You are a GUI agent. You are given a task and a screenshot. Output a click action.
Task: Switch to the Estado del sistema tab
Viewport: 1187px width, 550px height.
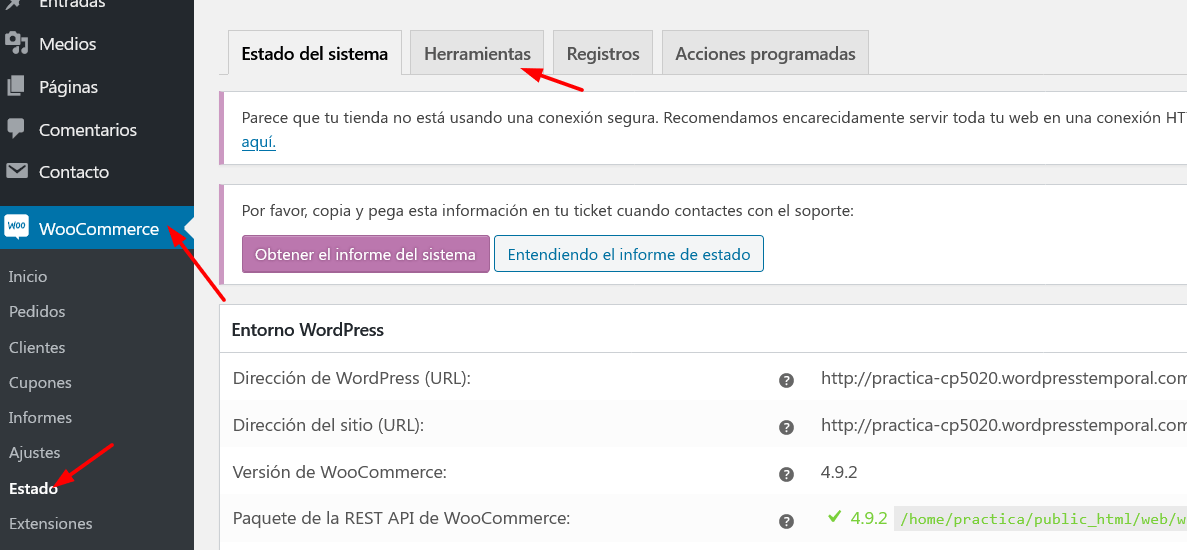(314, 53)
